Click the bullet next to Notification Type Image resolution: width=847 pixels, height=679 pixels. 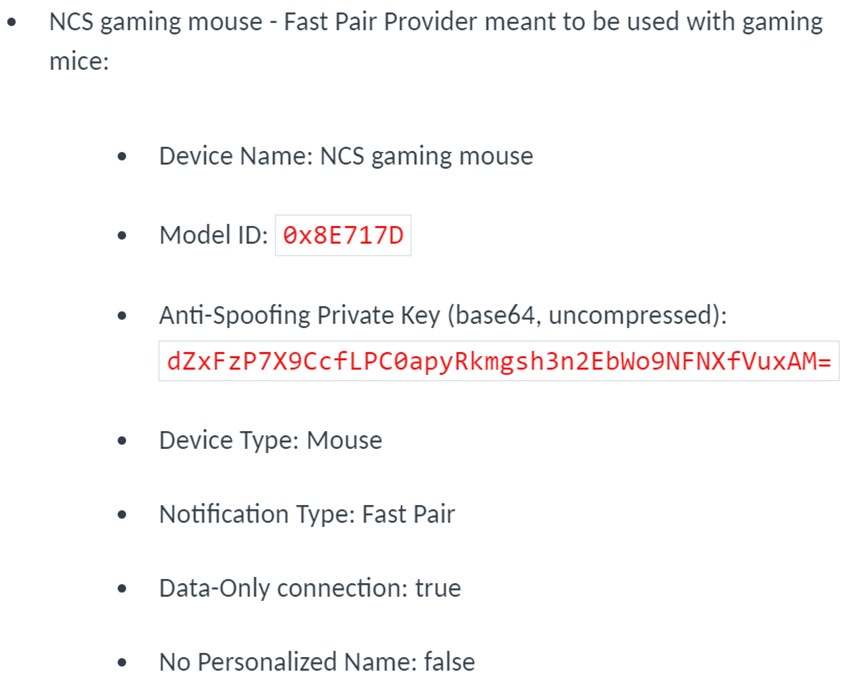pos(122,515)
